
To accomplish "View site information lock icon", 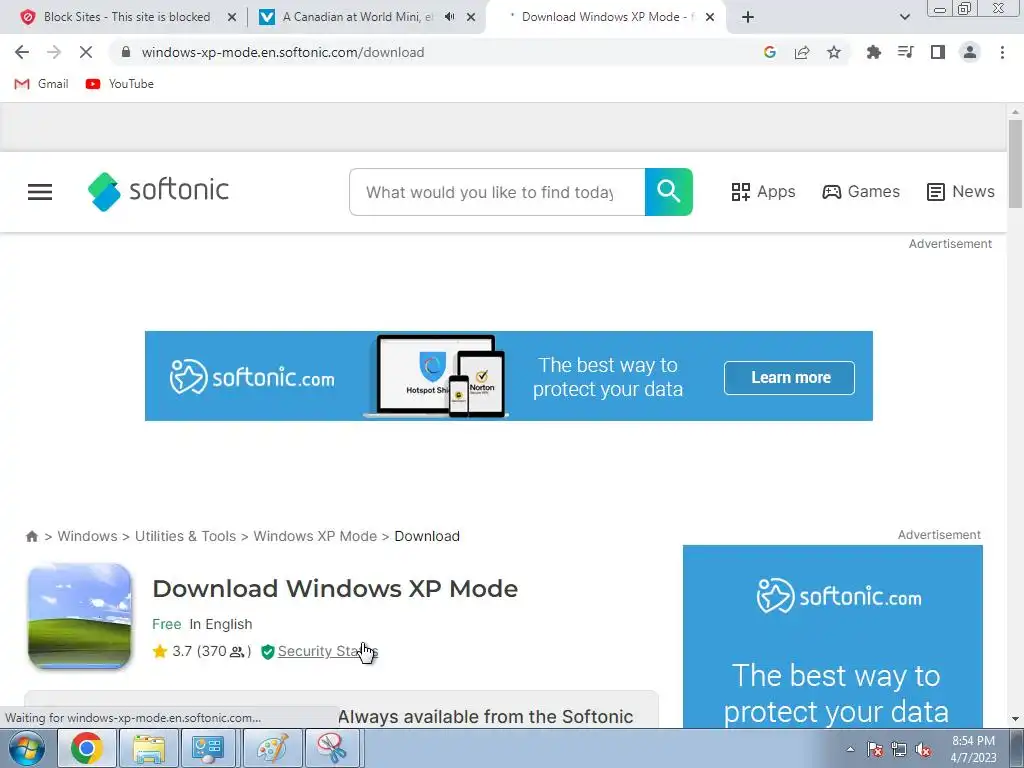I will pyautogui.click(x=126, y=52).
